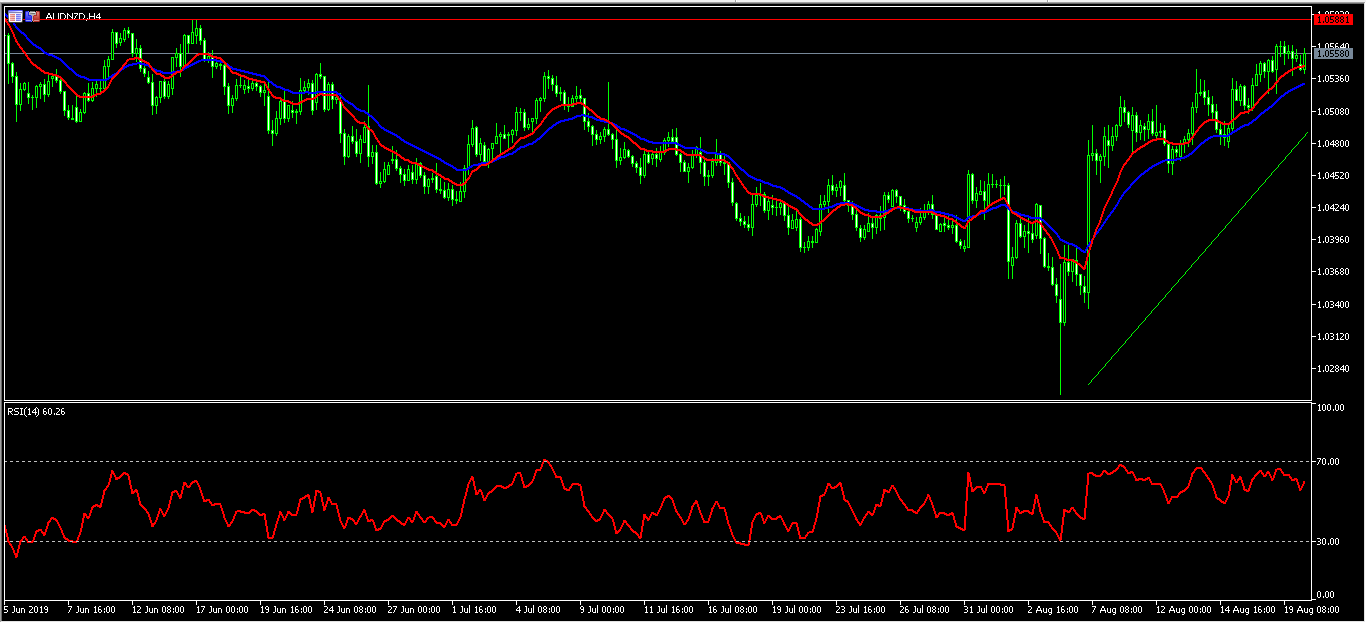The width and height of the screenshot is (1366, 623).
Task: Click the 1.03400 price scale value
Action: [1333, 304]
